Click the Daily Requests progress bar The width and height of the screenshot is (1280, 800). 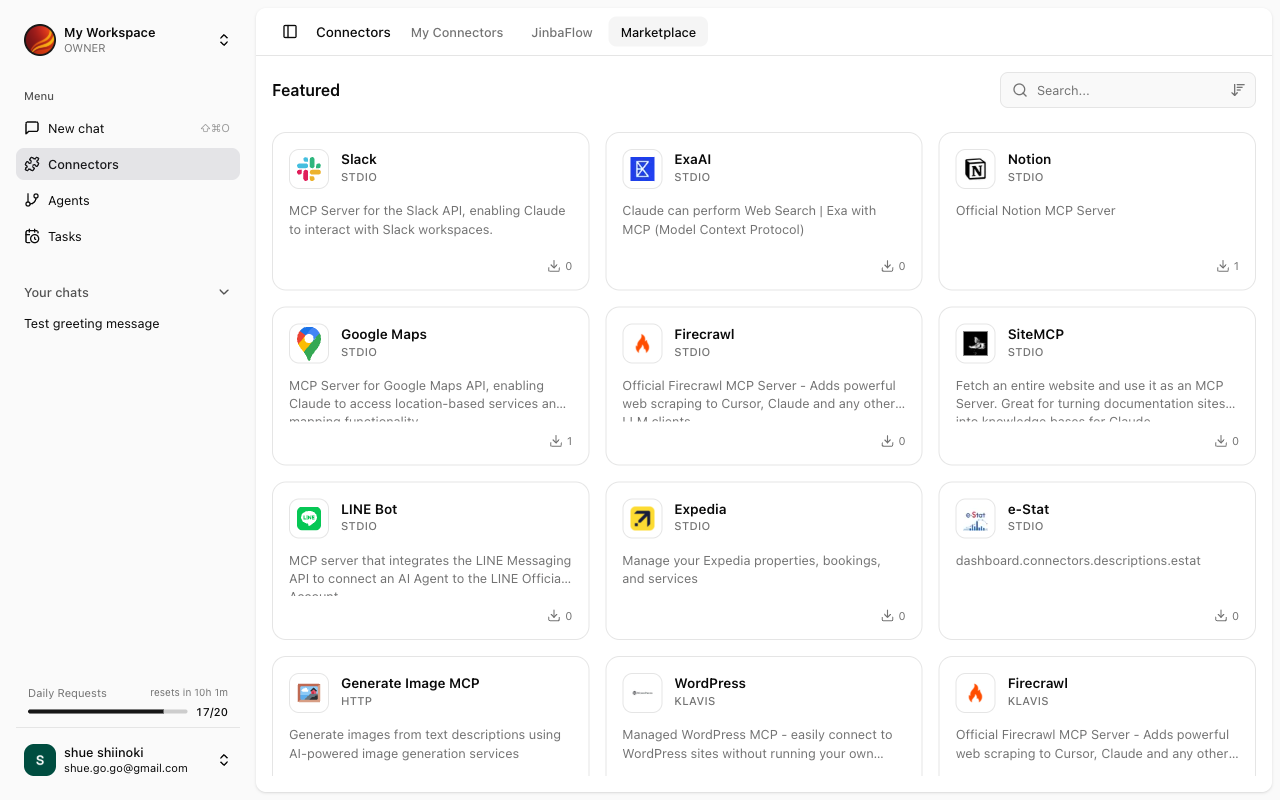click(x=107, y=711)
